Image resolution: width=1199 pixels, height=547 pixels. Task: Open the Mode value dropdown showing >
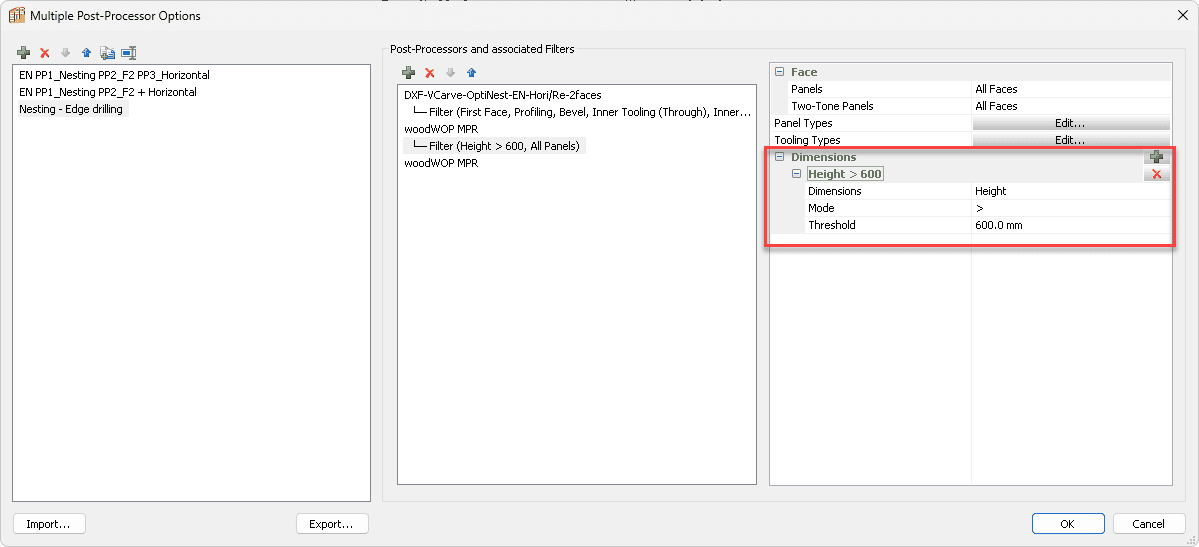(x=1070, y=208)
